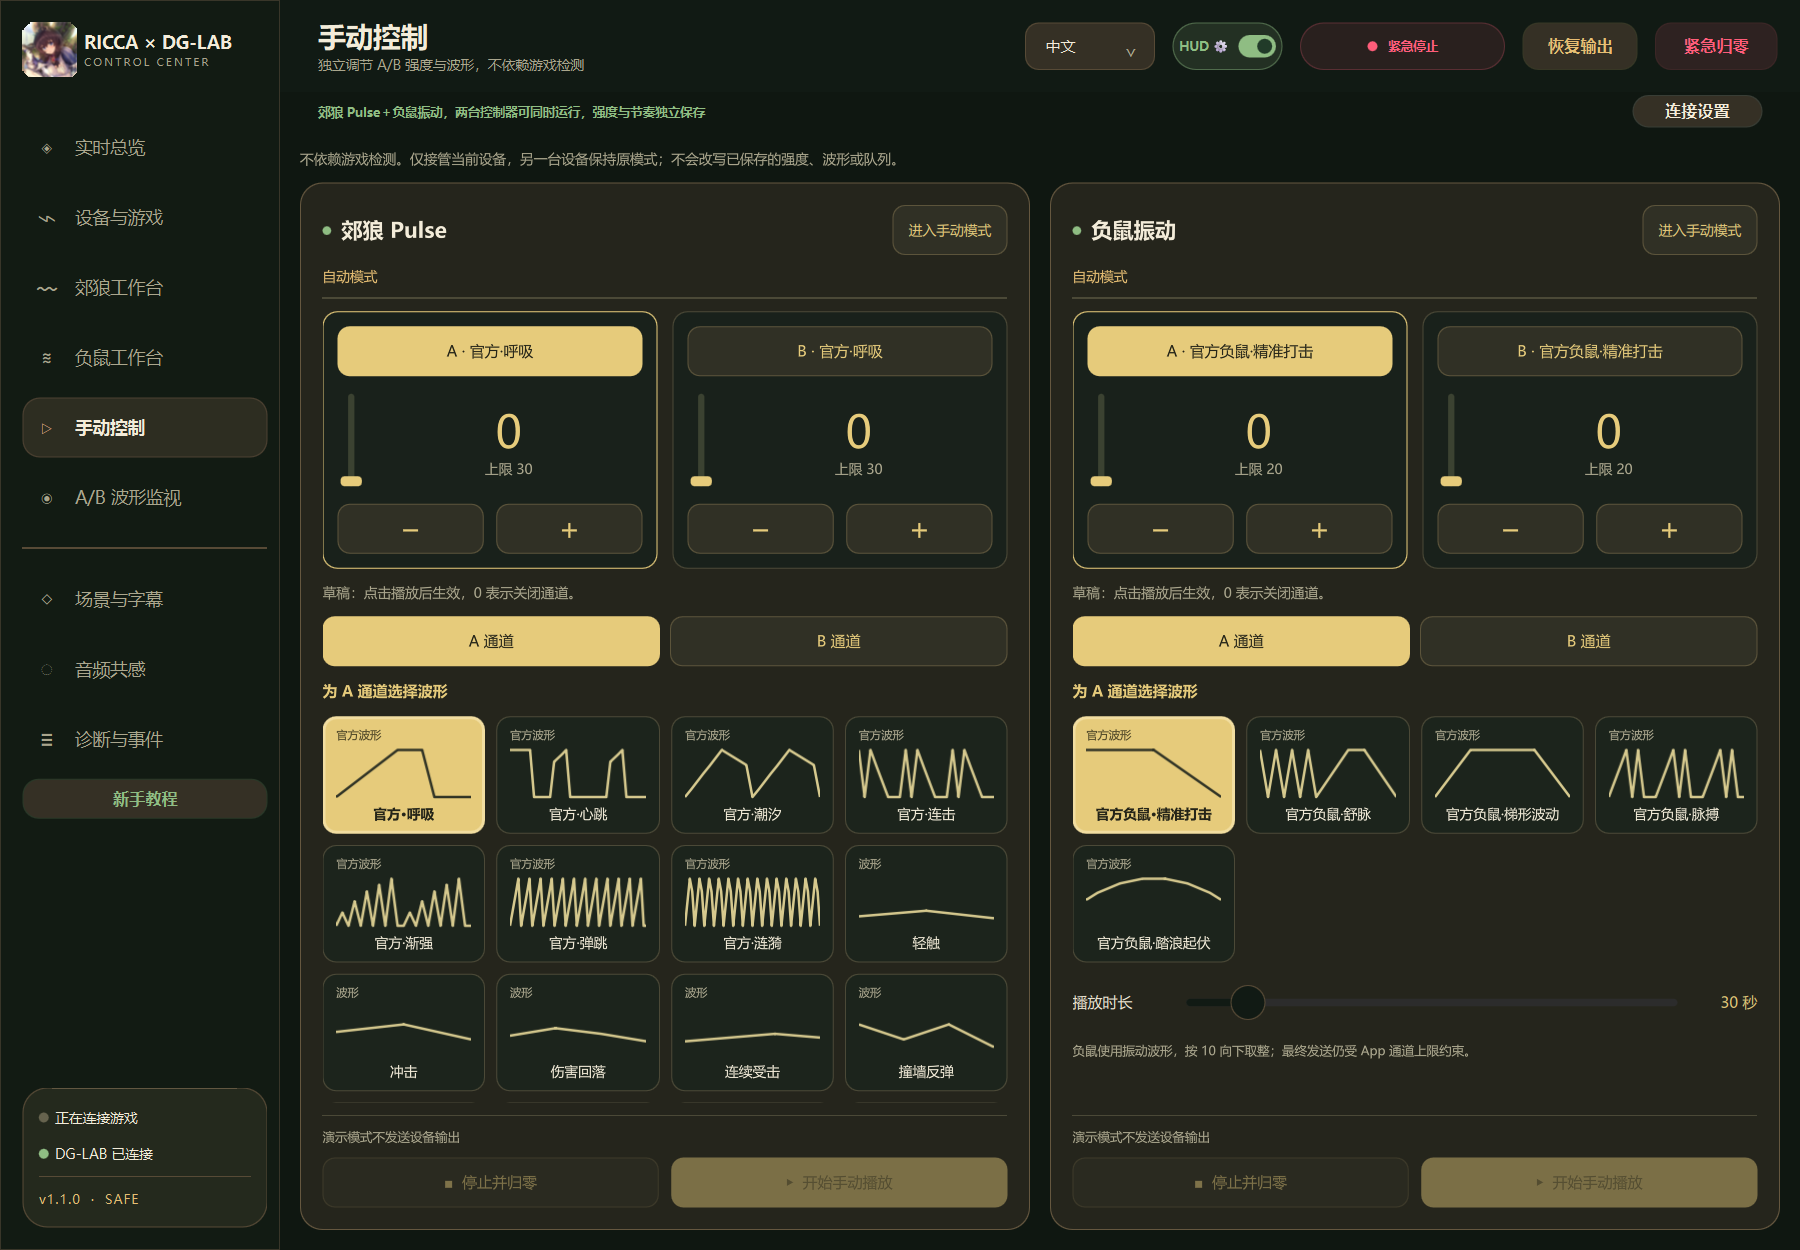The width and height of the screenshot is (1800, 1250).
Task: Select B · 官方负鼠·精准打击 channel header
Action: [1590, 351]
